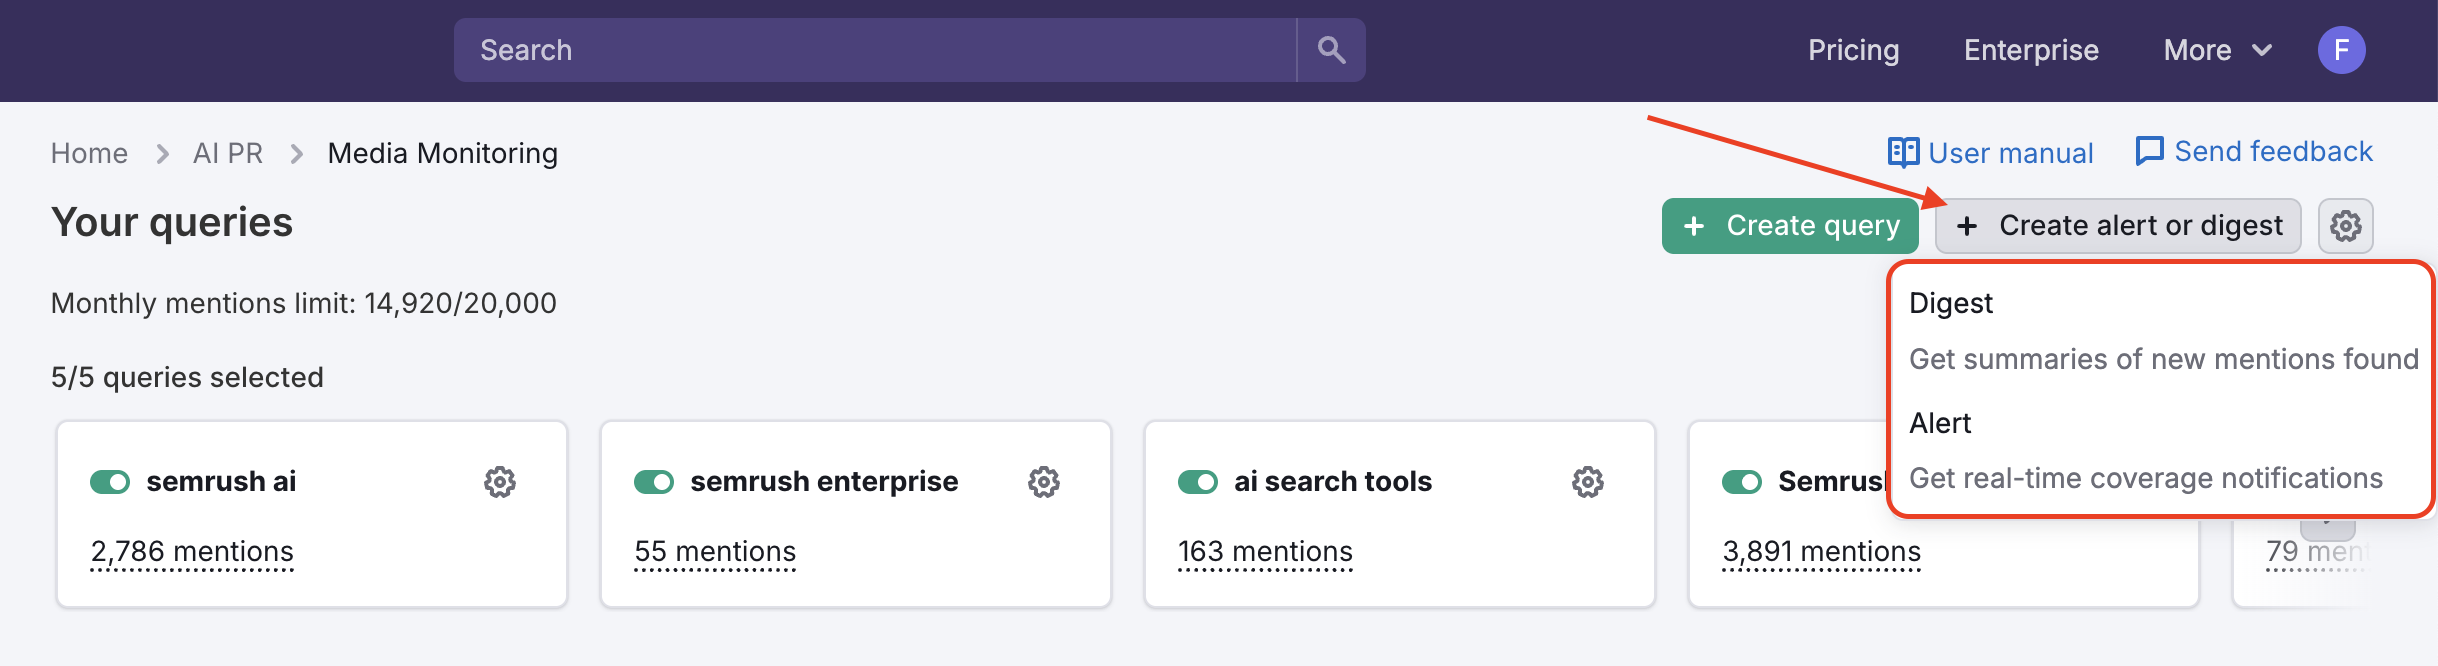Open settings gear for ai search tools
Screen dimensions: 2438x666
(1588, 482)
